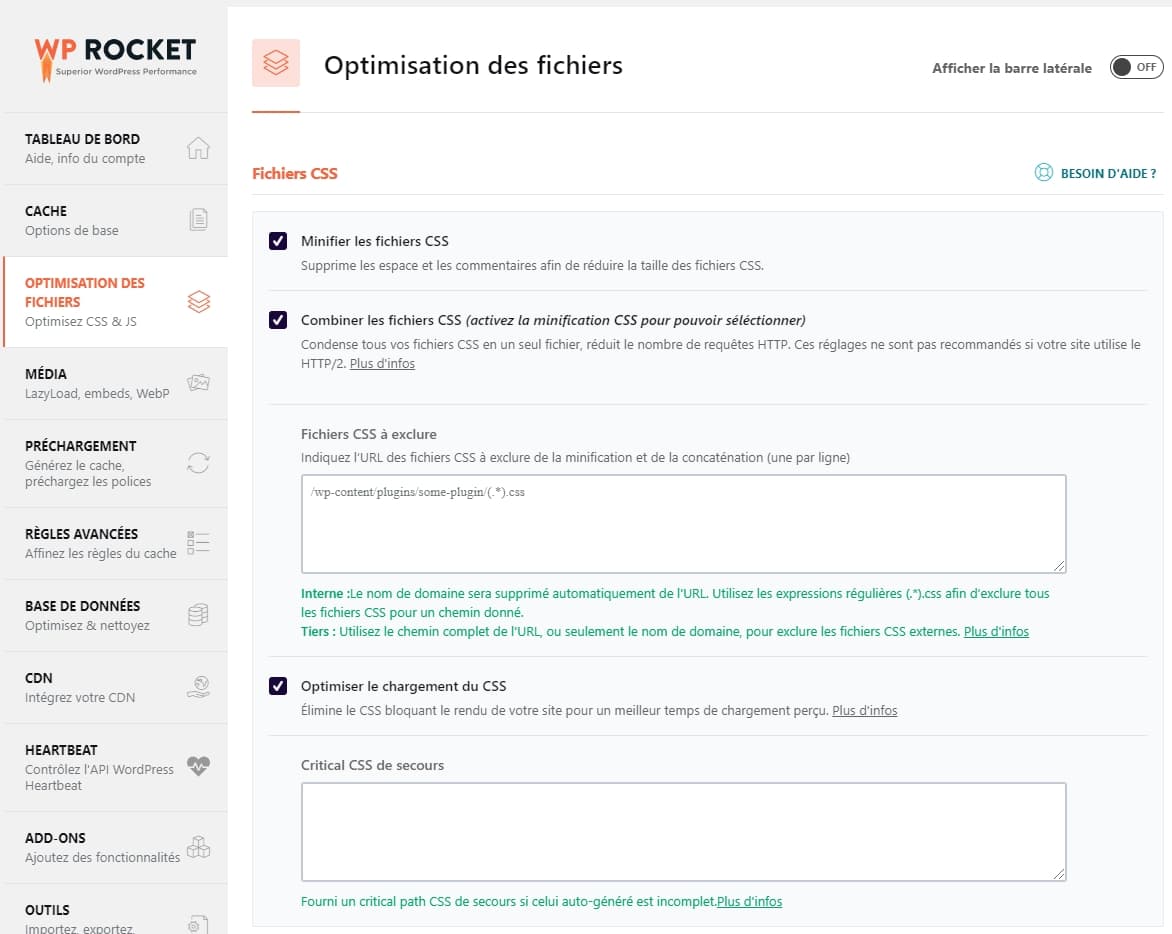
Task: Open the Heartbeat section
Action: coord(115,767)
